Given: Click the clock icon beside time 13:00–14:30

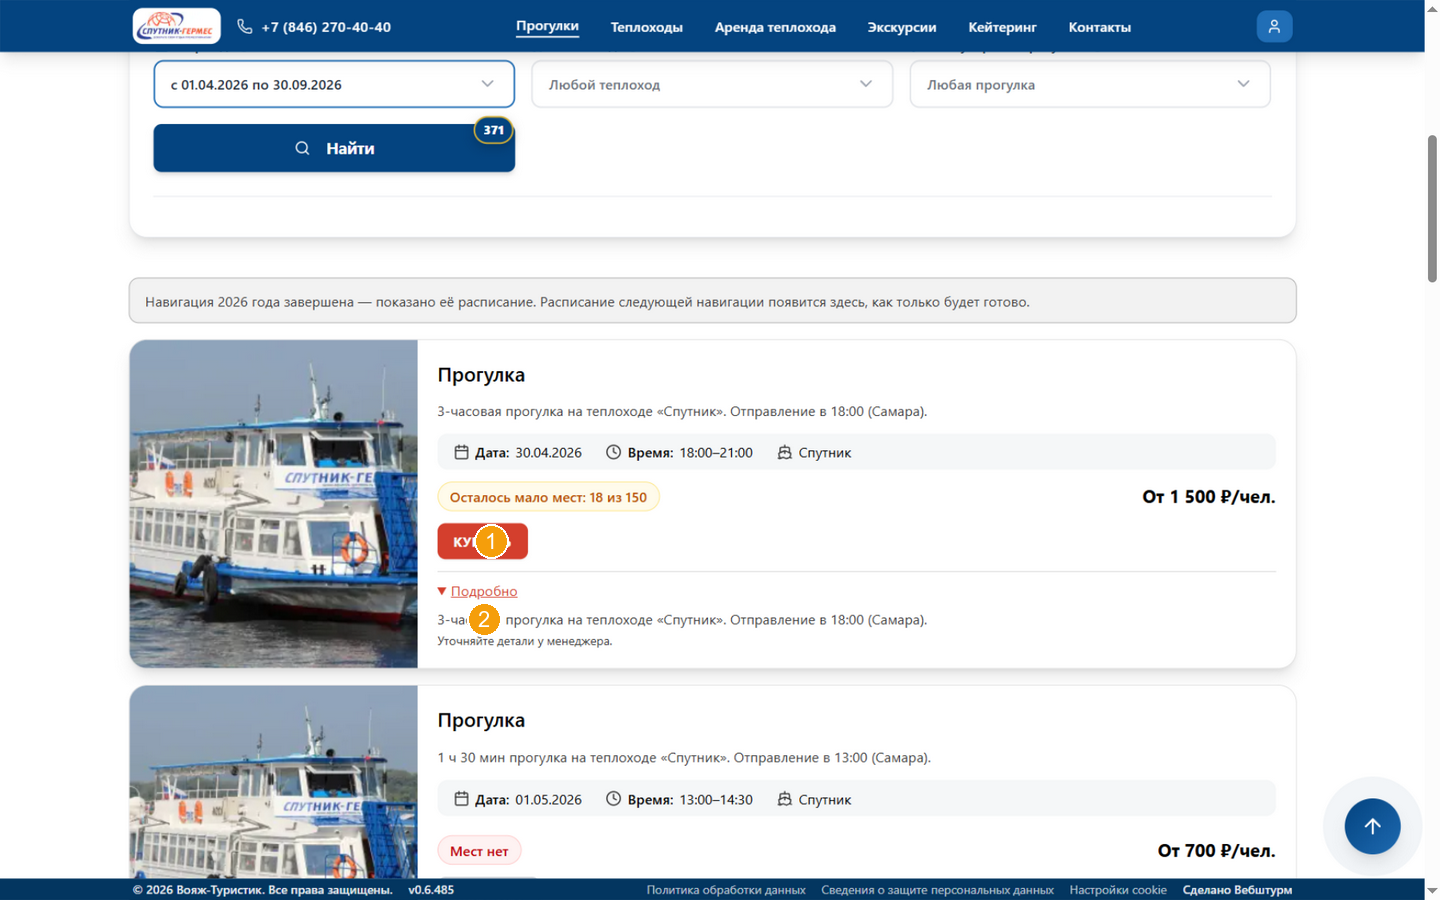Looking at the screenshot, I should [613, 799].
